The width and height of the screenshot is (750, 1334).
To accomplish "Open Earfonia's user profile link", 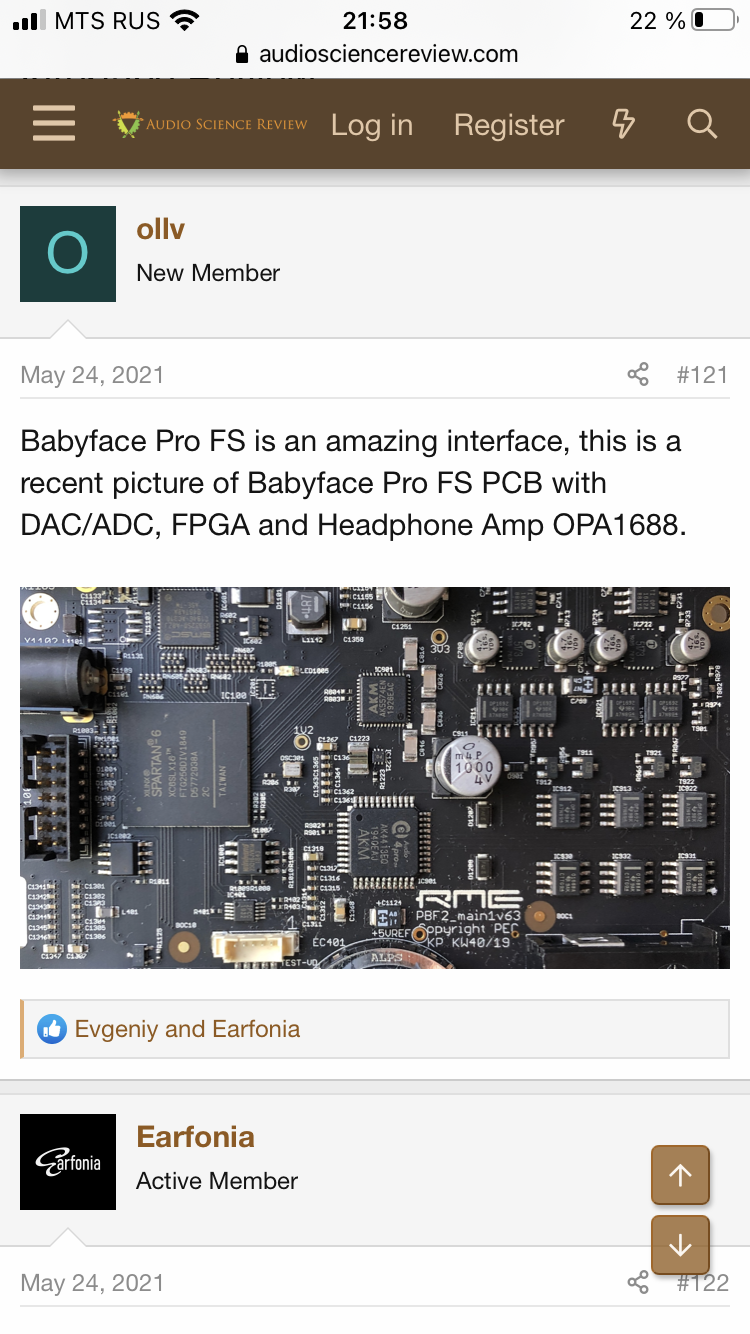I will 195,1137.
